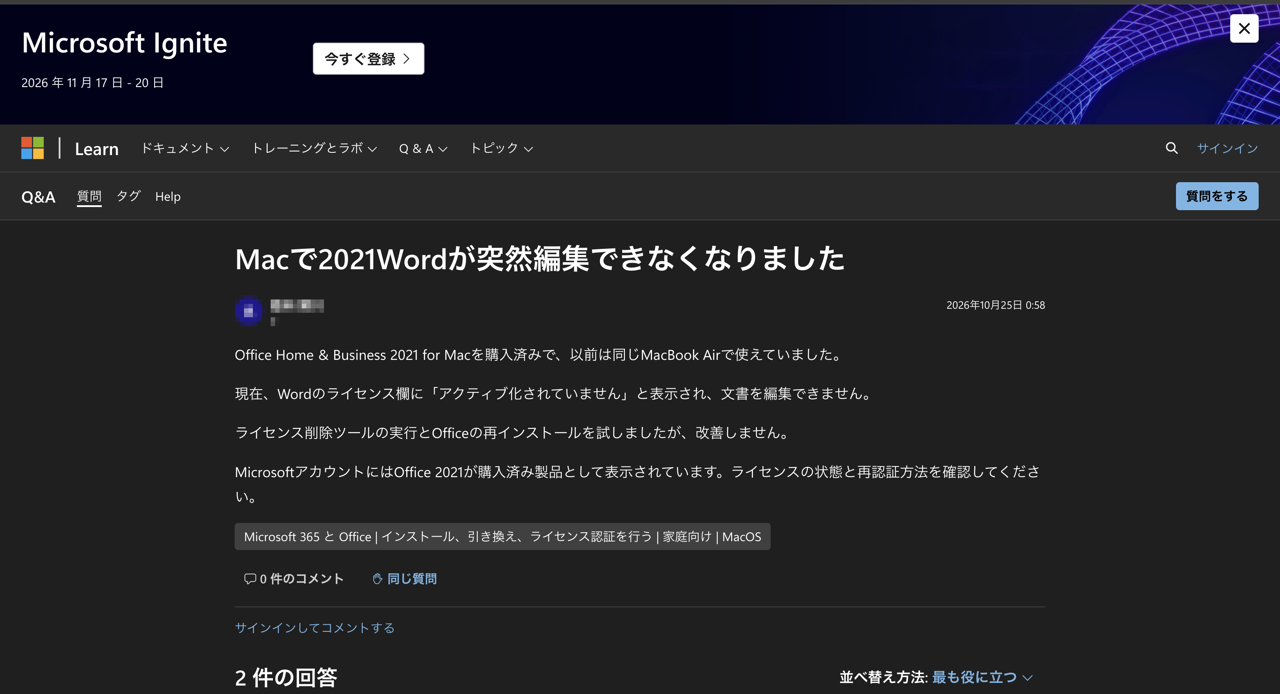The height and width of the screenshot is (694, 1280).
Task: Click the サインイン link in header
Action: coord(1228,148)
